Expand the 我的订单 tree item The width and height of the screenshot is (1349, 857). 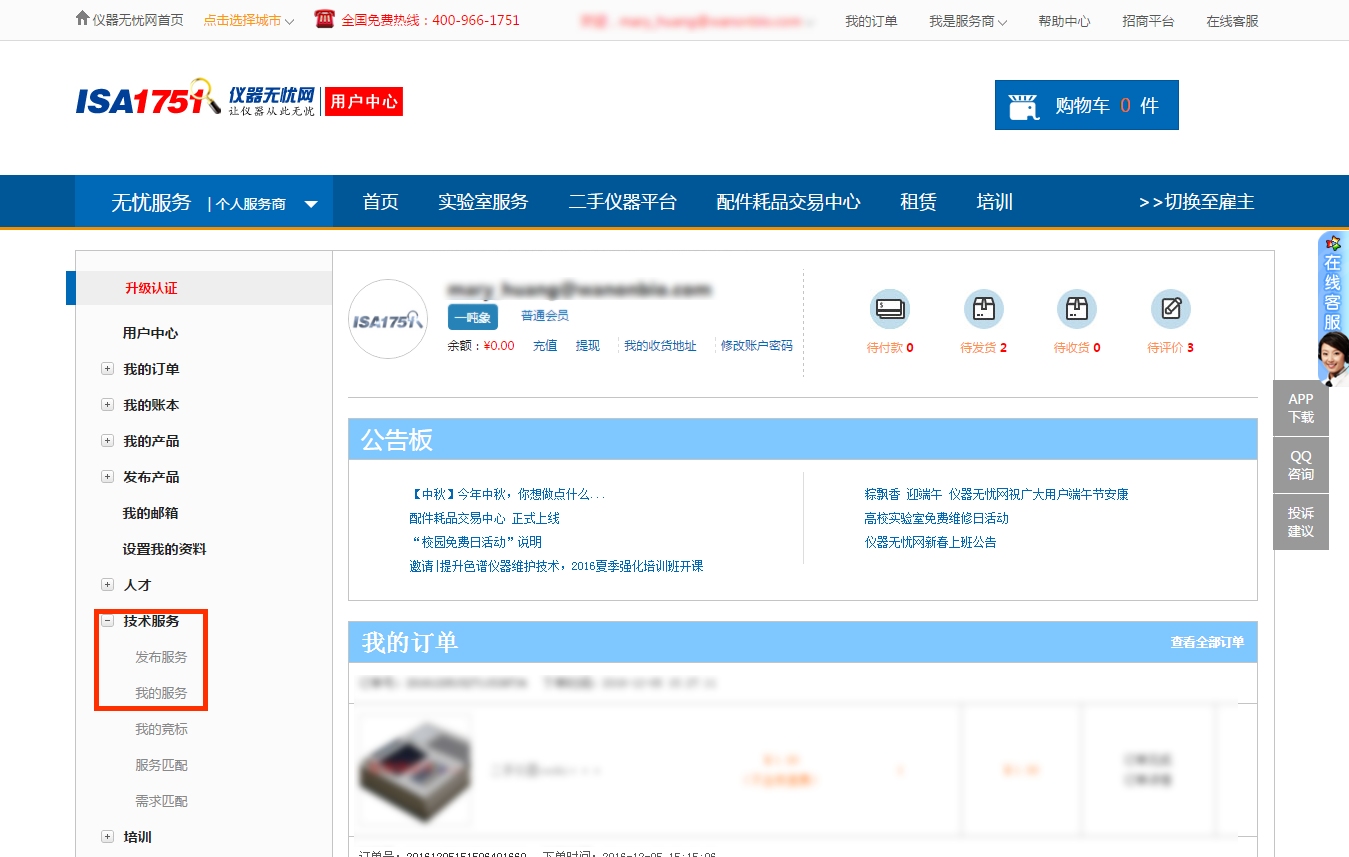[107, 368]
